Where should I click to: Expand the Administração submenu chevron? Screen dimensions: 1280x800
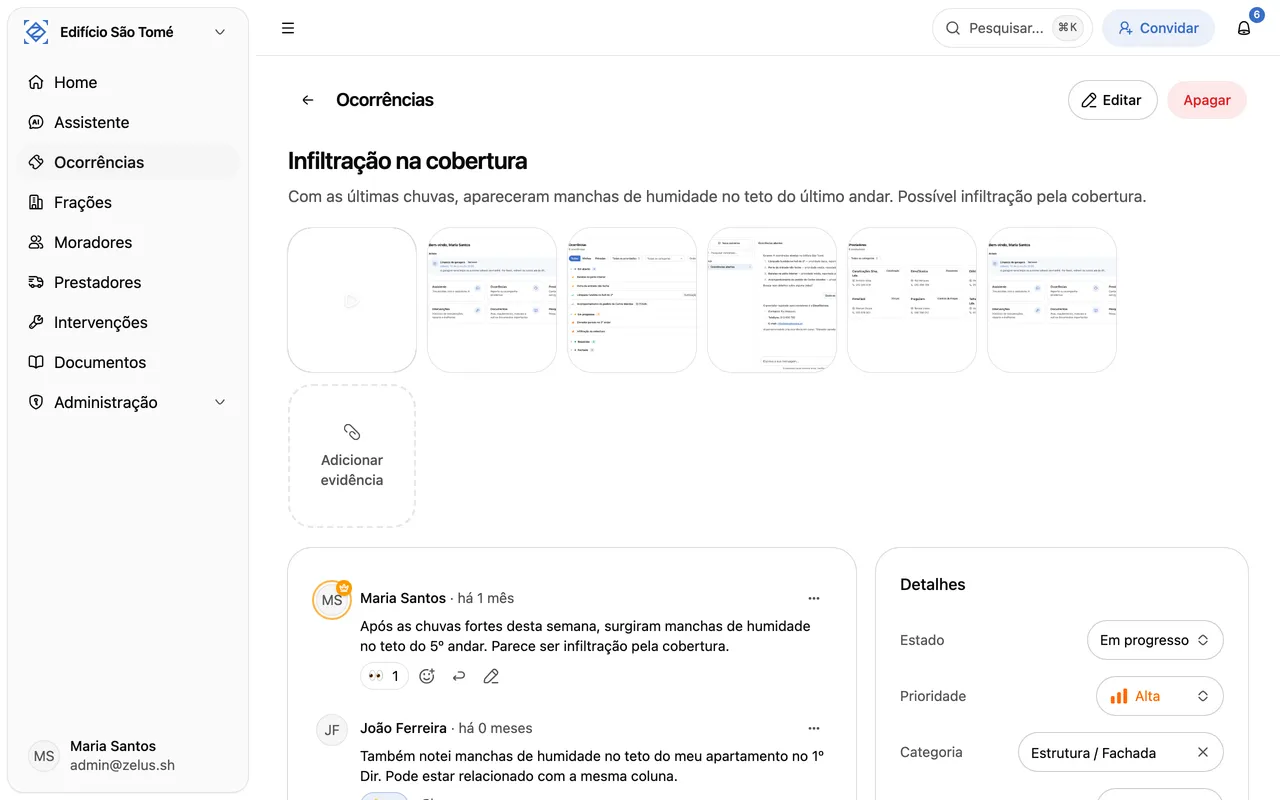(220, 402)
